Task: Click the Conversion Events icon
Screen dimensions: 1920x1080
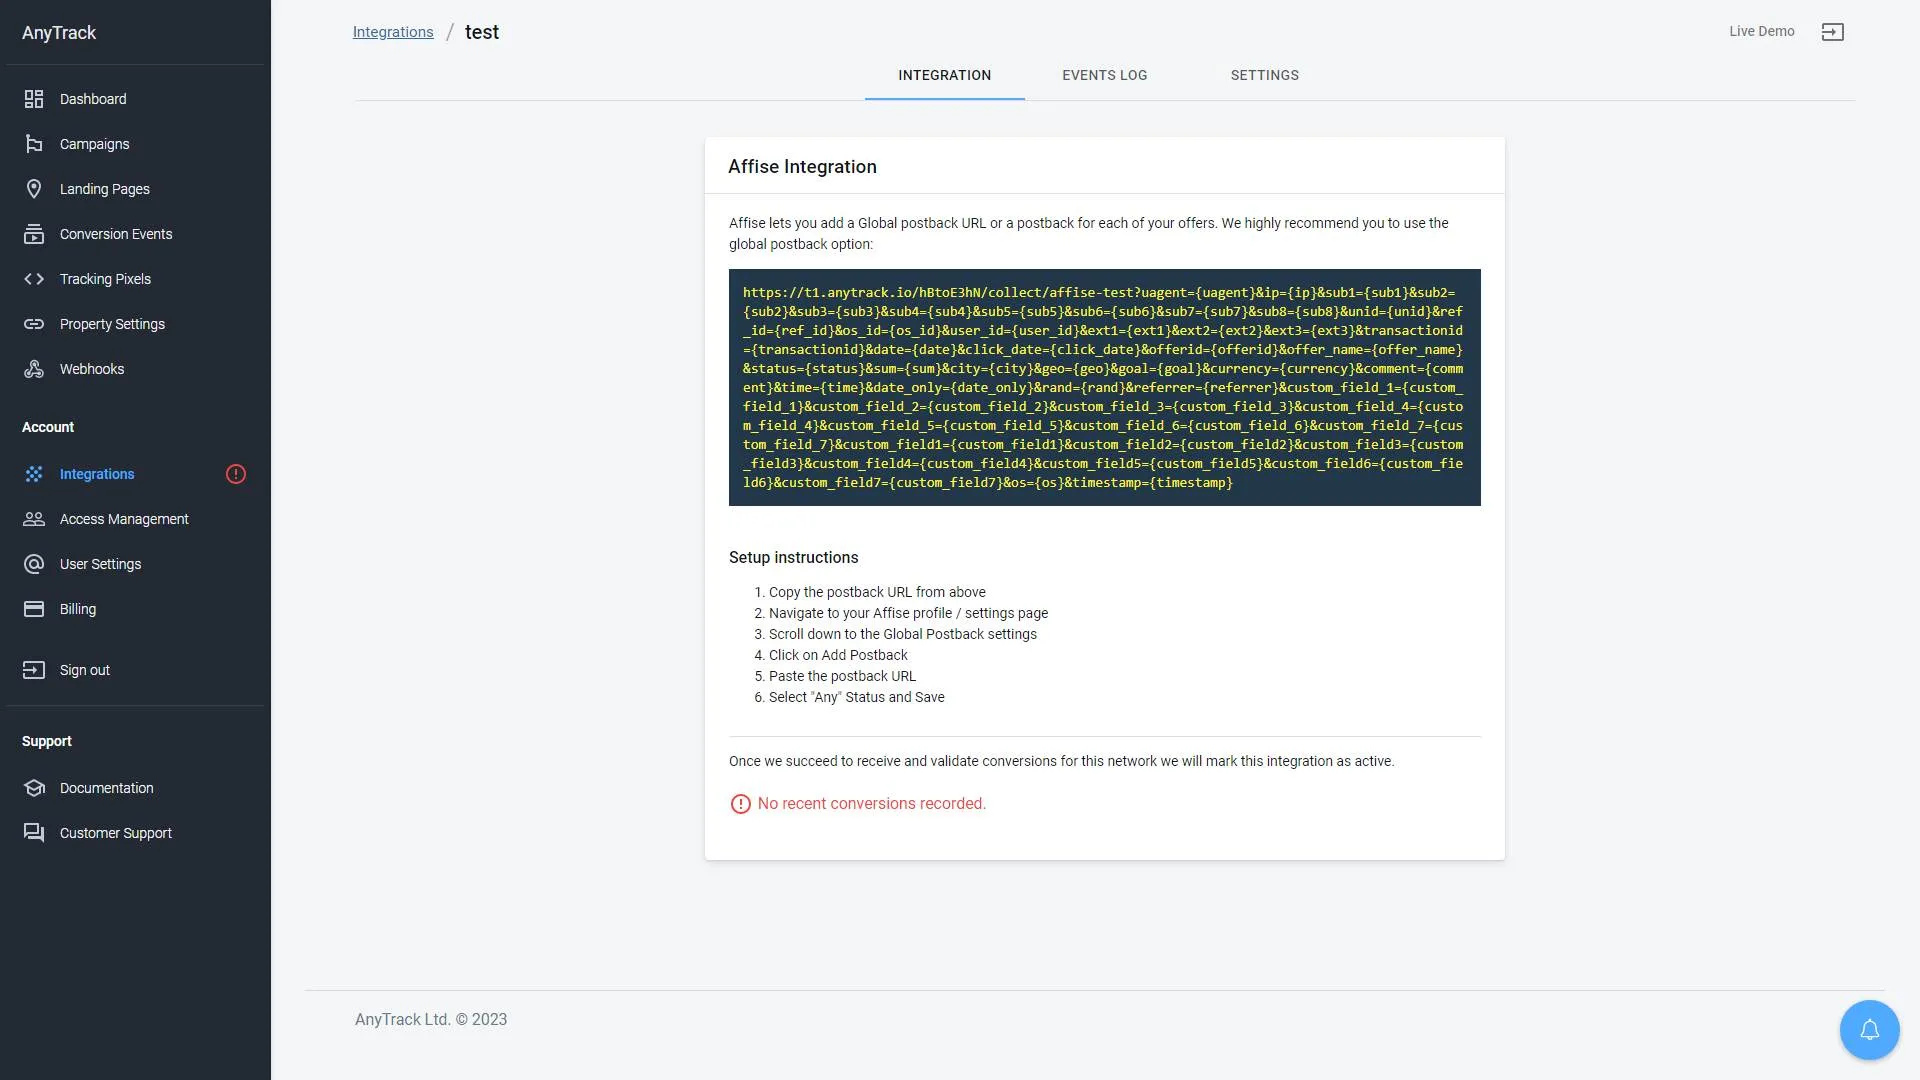Action: point(34,234)
